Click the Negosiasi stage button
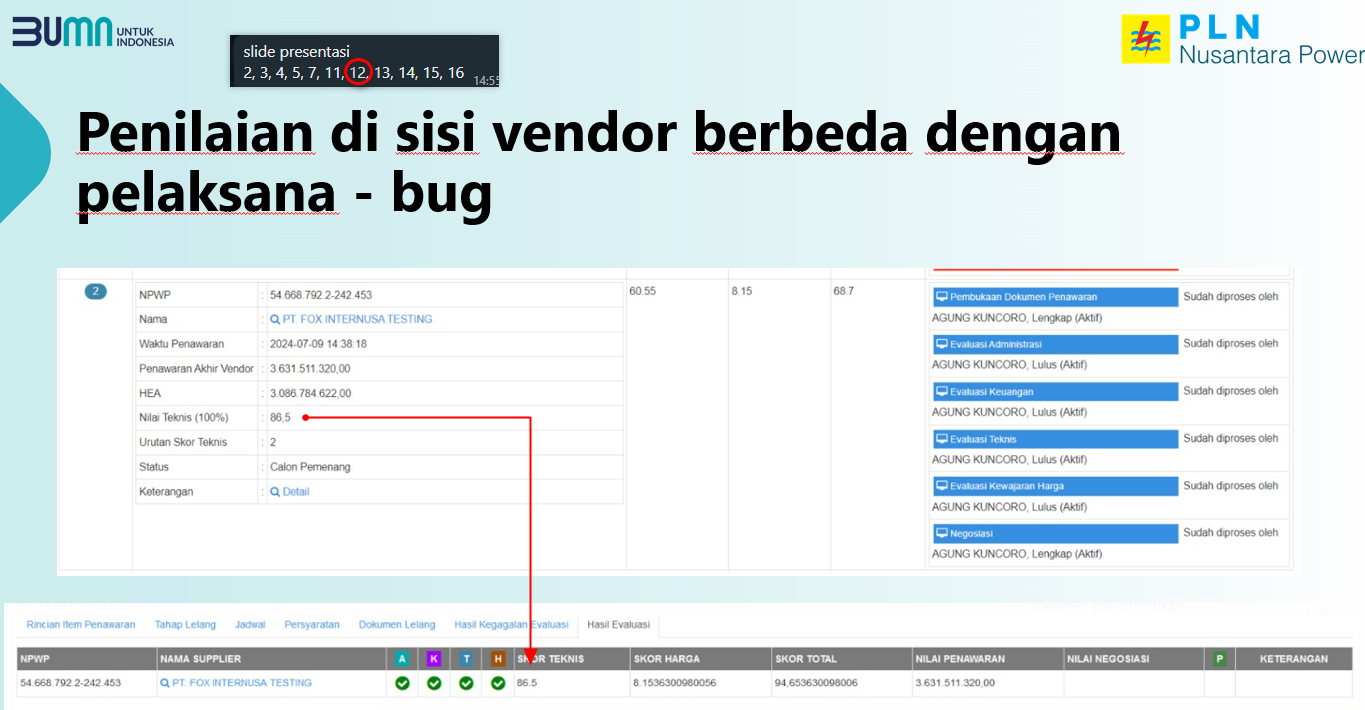Screen dimensions: 1365x710 click(x=1055, y=534)
